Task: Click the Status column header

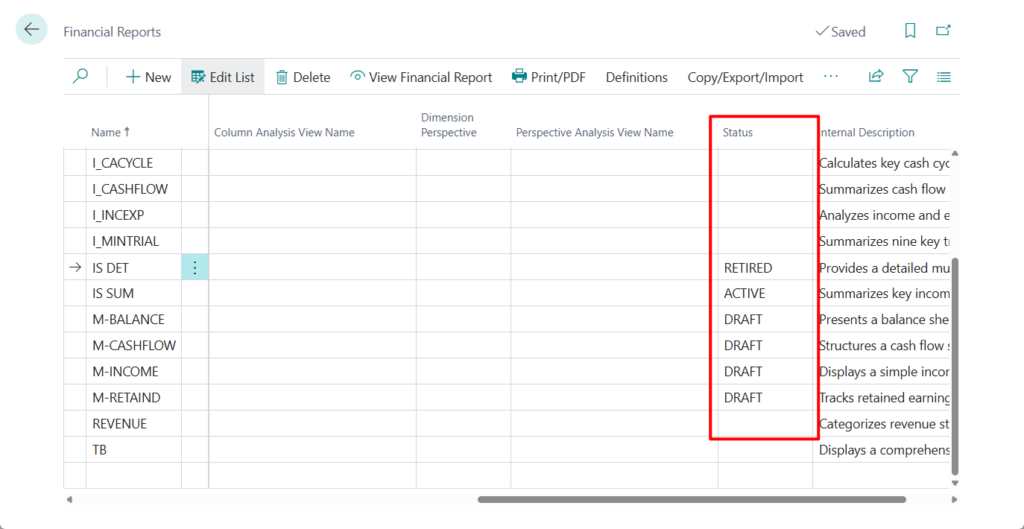Action: click(x=738, y=132)
